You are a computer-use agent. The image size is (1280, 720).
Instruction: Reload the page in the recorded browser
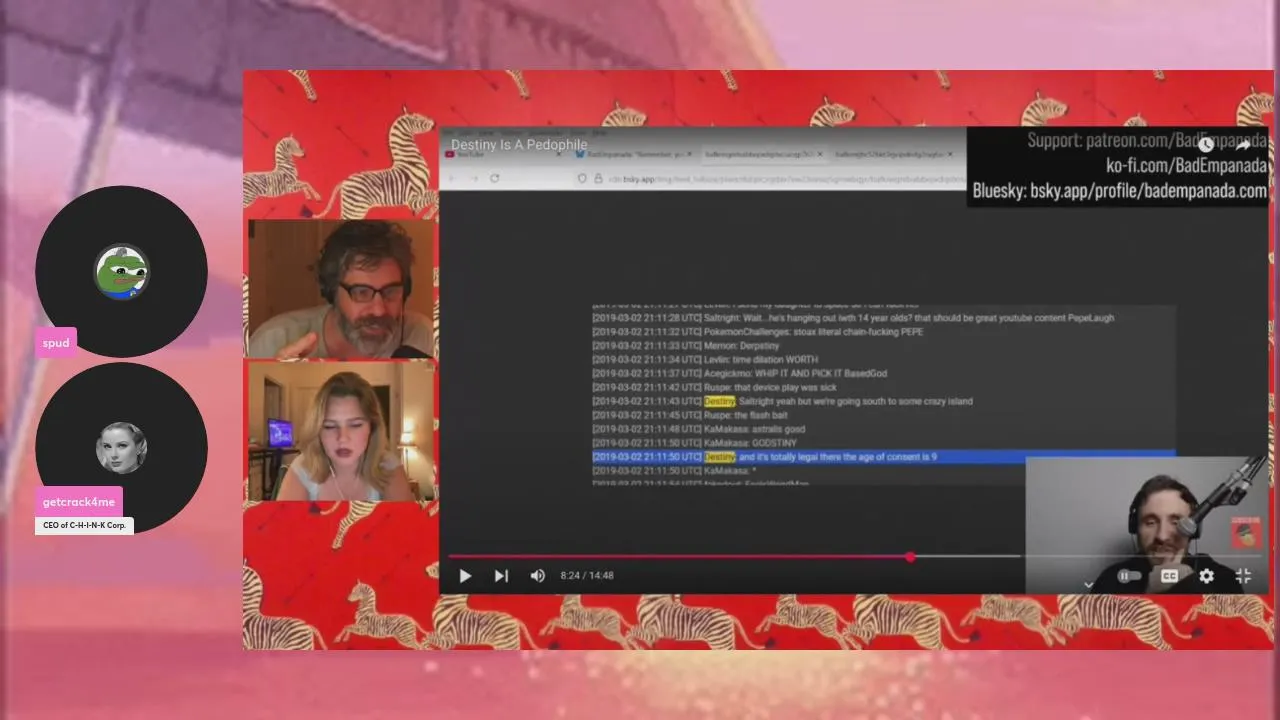click(x=494, y=178)
